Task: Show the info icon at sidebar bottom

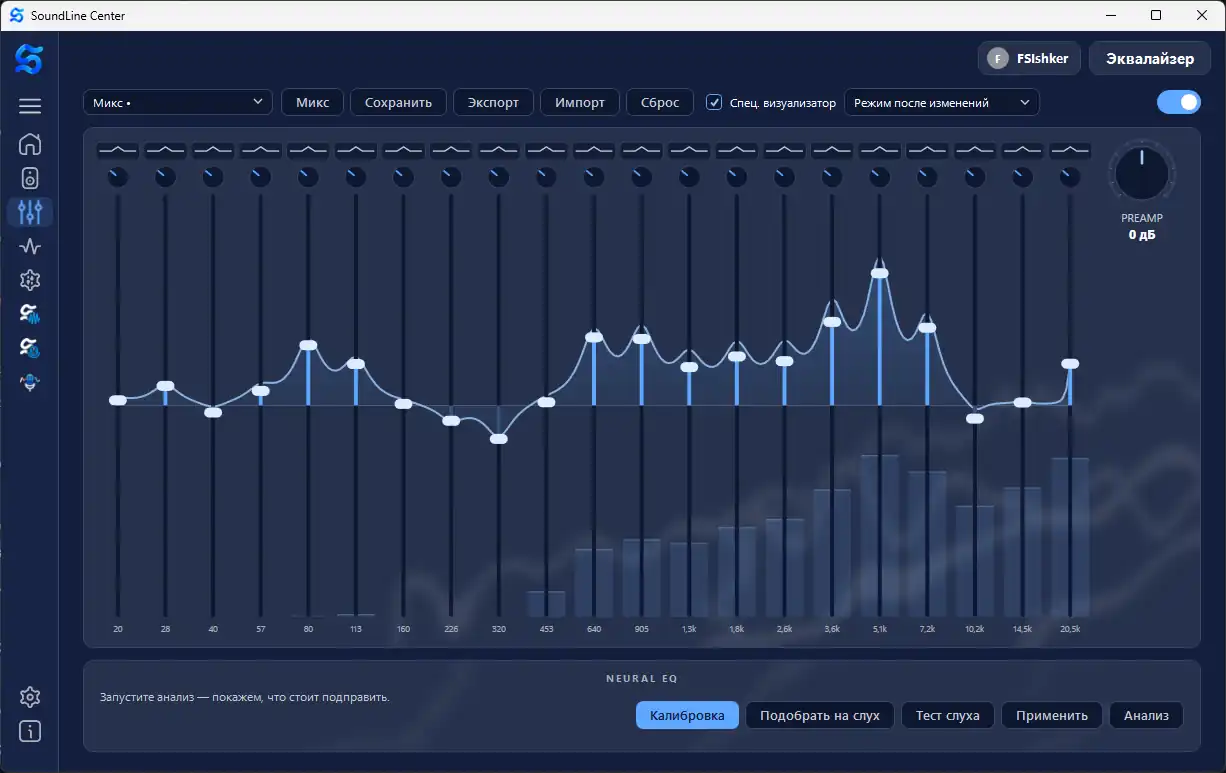Action: click(x=30, y=731)
